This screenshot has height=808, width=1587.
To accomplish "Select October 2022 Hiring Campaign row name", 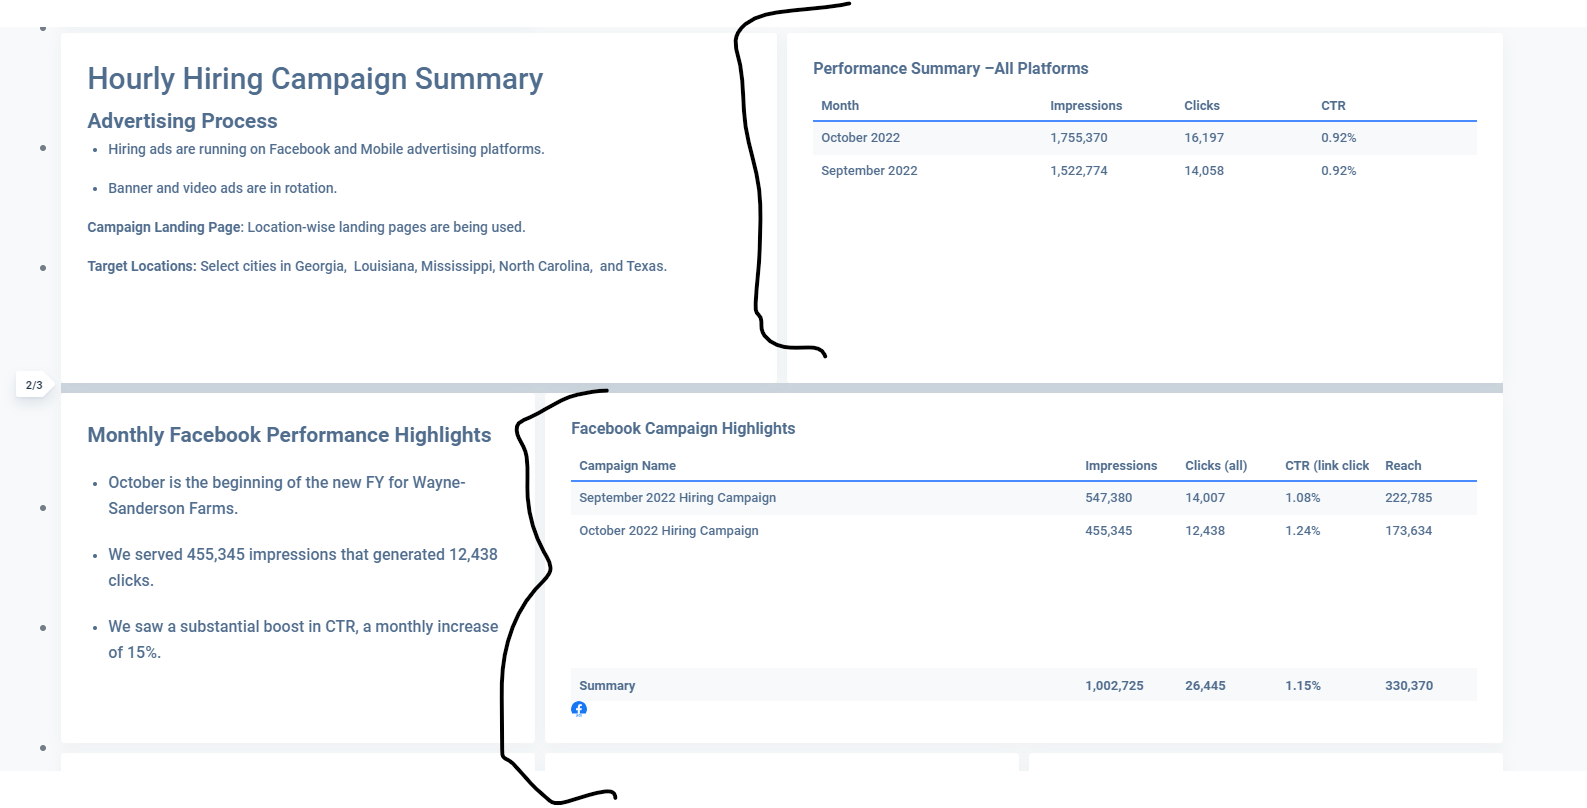I will tap(669, 531).
